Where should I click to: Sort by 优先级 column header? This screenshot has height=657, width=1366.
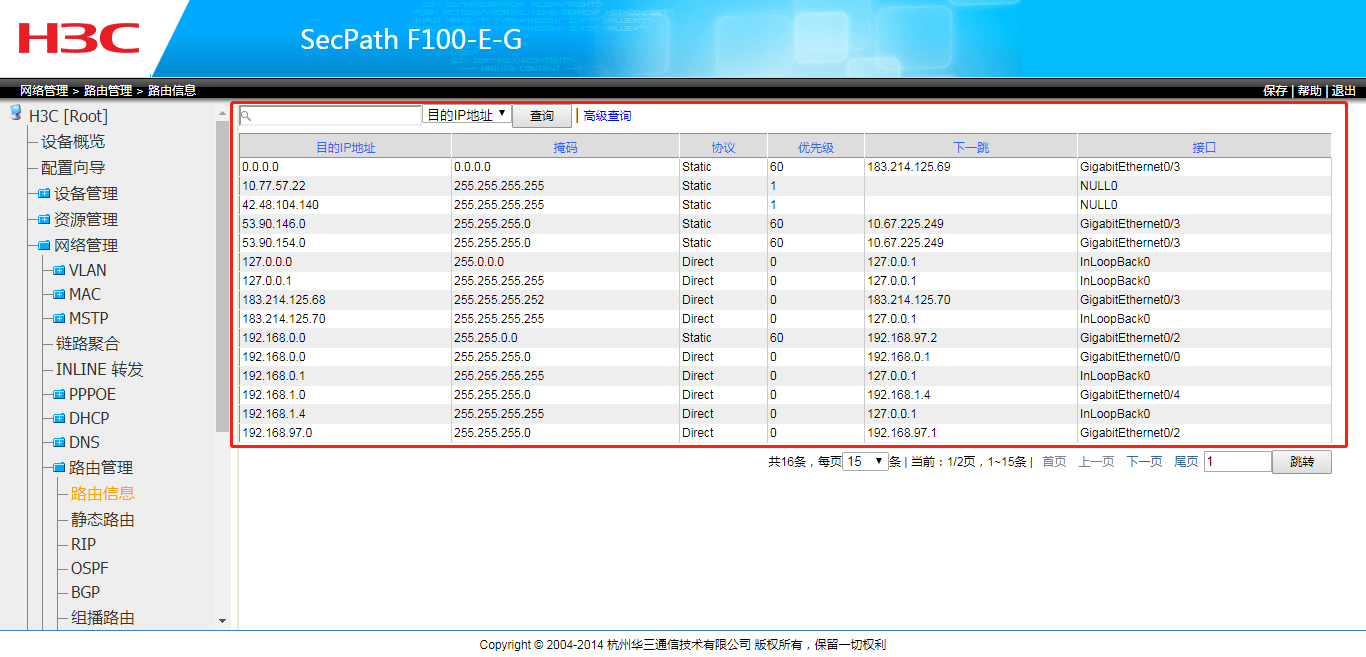[816, 147]
